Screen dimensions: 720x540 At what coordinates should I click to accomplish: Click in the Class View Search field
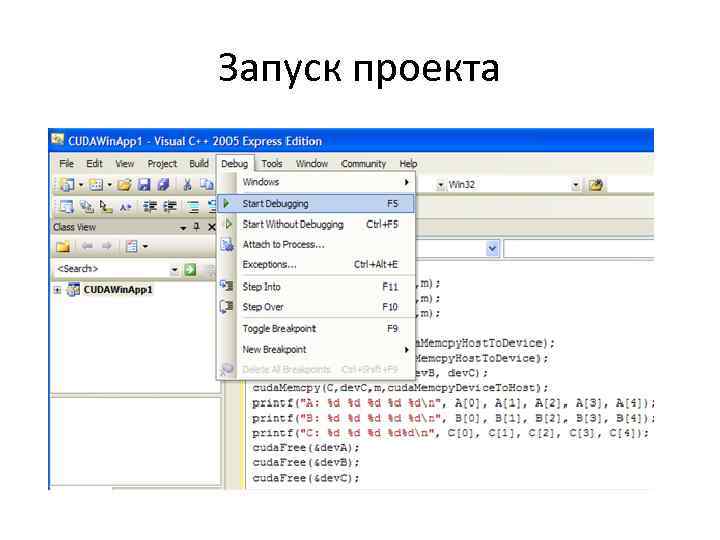(112, 269)
